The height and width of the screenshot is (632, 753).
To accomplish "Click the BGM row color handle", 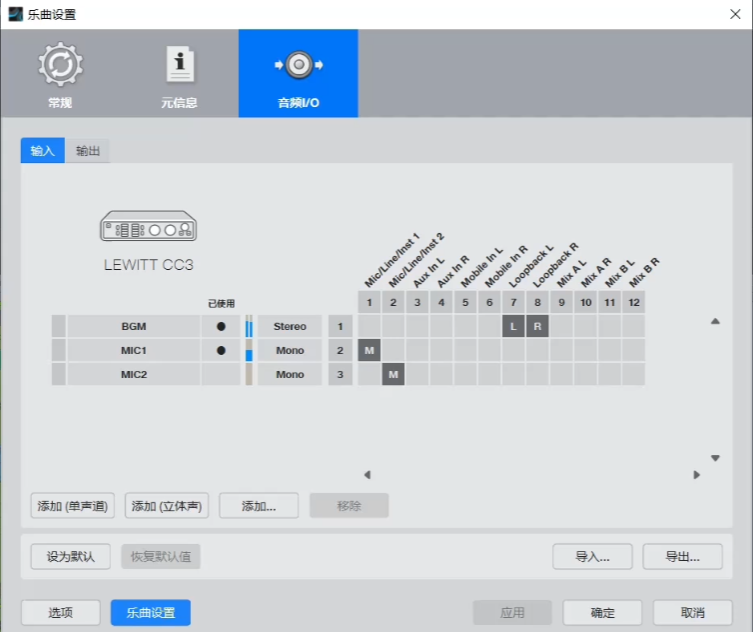I will (59, 327).
